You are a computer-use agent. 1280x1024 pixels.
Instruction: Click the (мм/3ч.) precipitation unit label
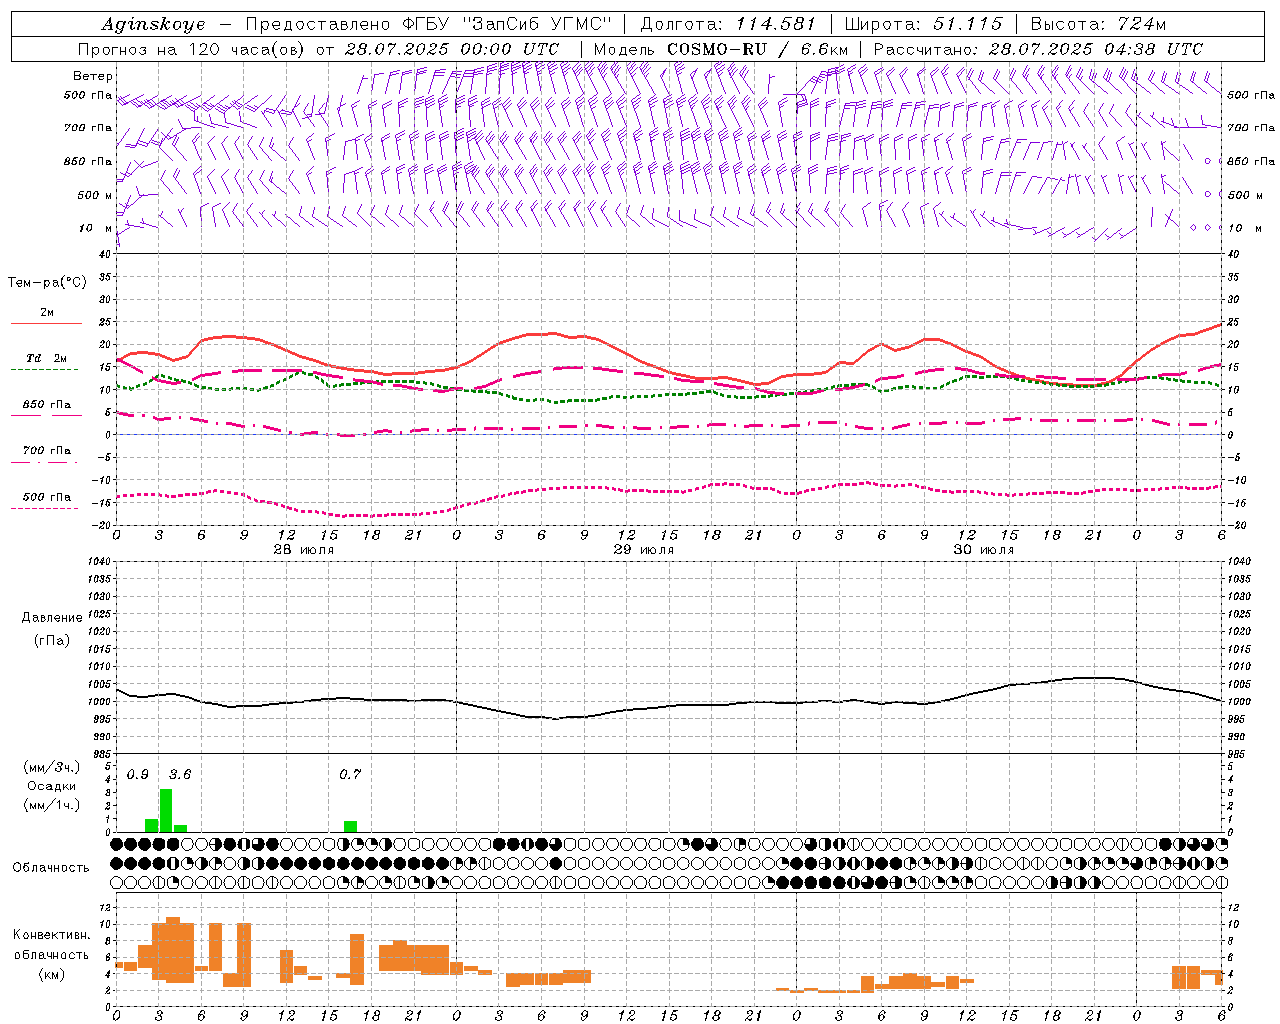[x=51, y=767]
